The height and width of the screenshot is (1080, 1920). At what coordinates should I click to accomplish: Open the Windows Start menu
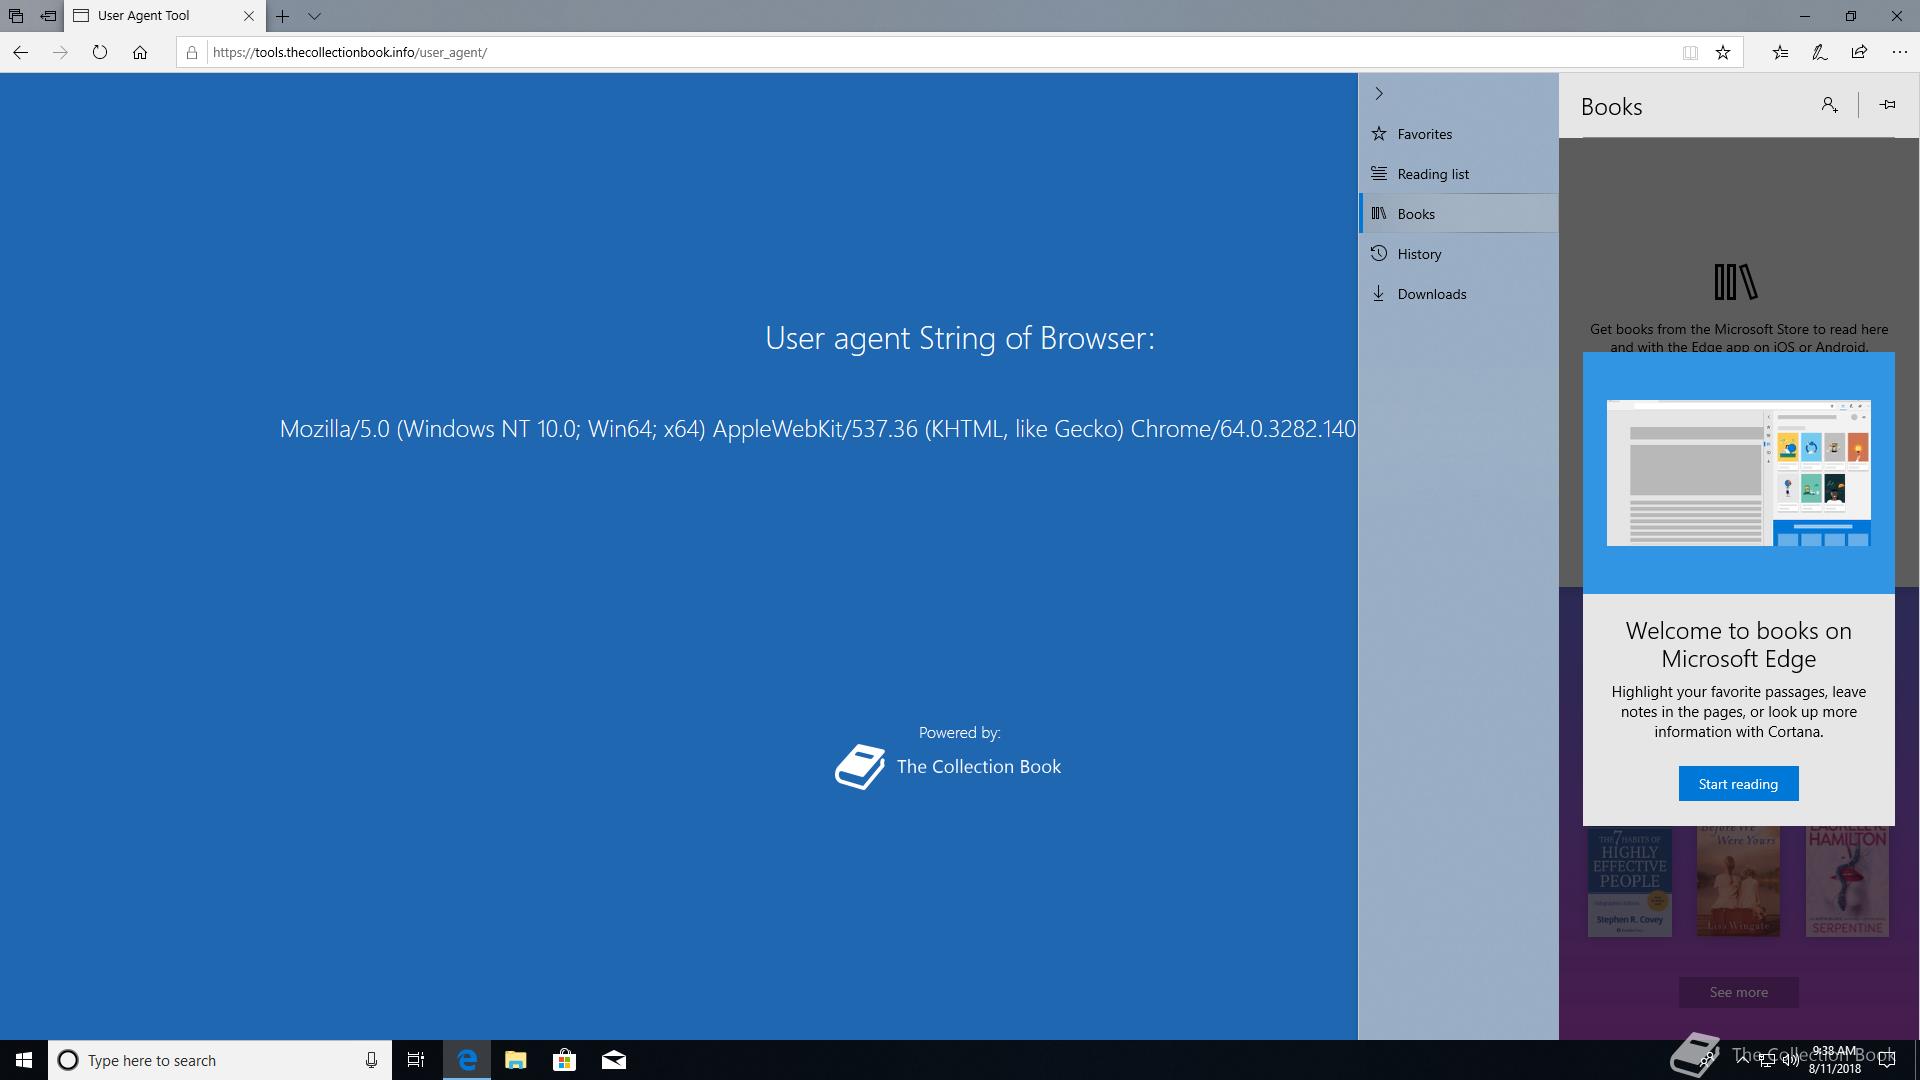tap(24, 1060)
